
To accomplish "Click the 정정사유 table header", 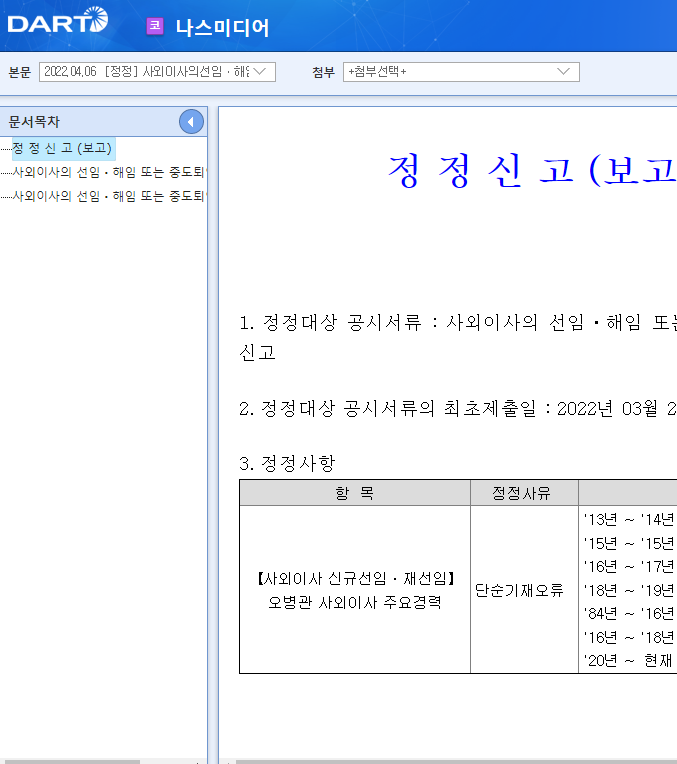I will click(x=524, y=493).
